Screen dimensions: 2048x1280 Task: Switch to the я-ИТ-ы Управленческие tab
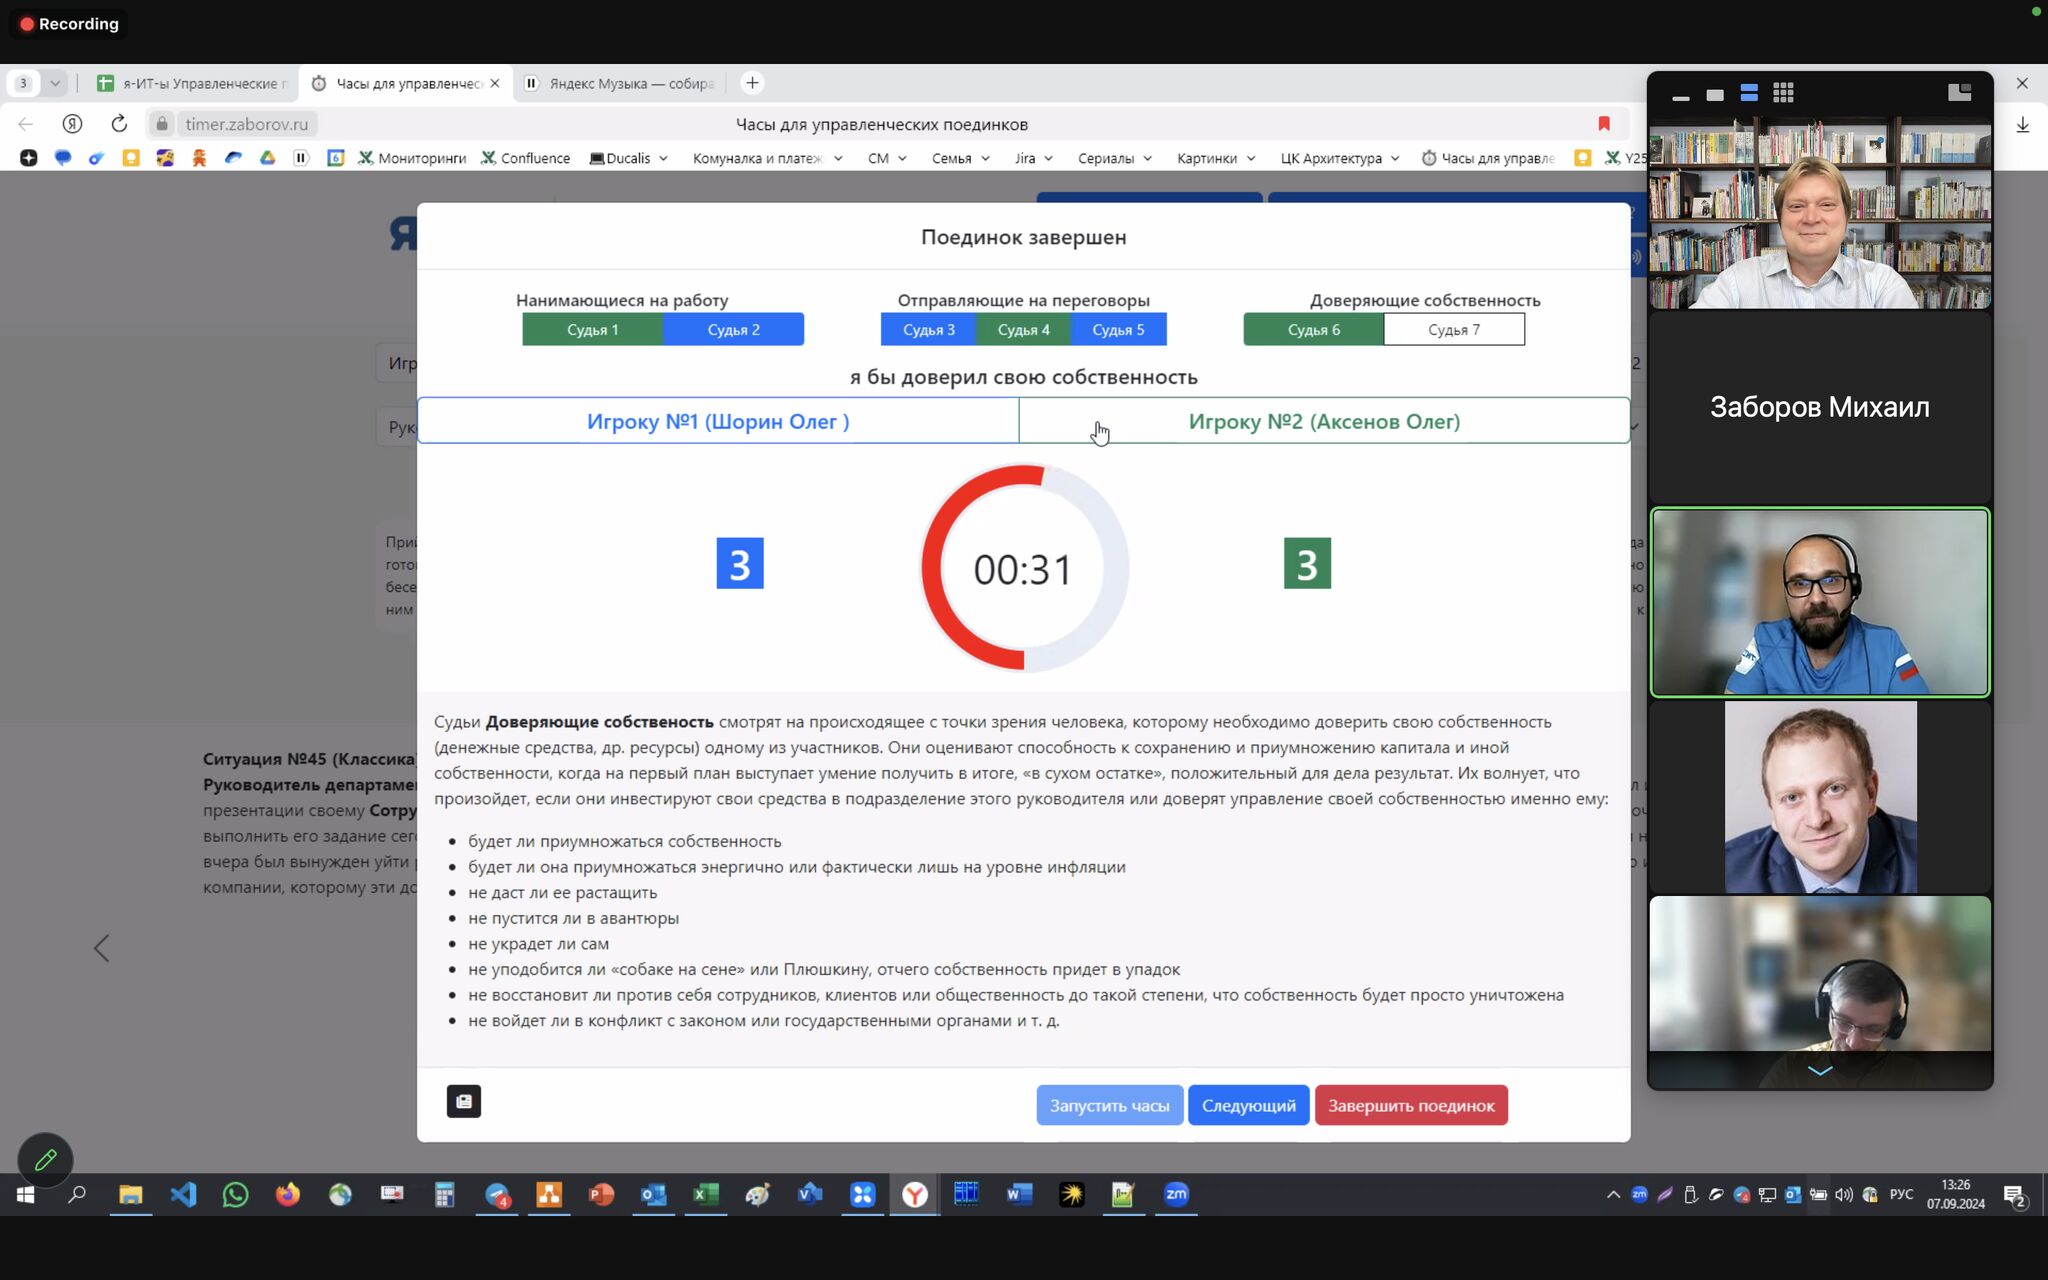click(x=203, y=83)
